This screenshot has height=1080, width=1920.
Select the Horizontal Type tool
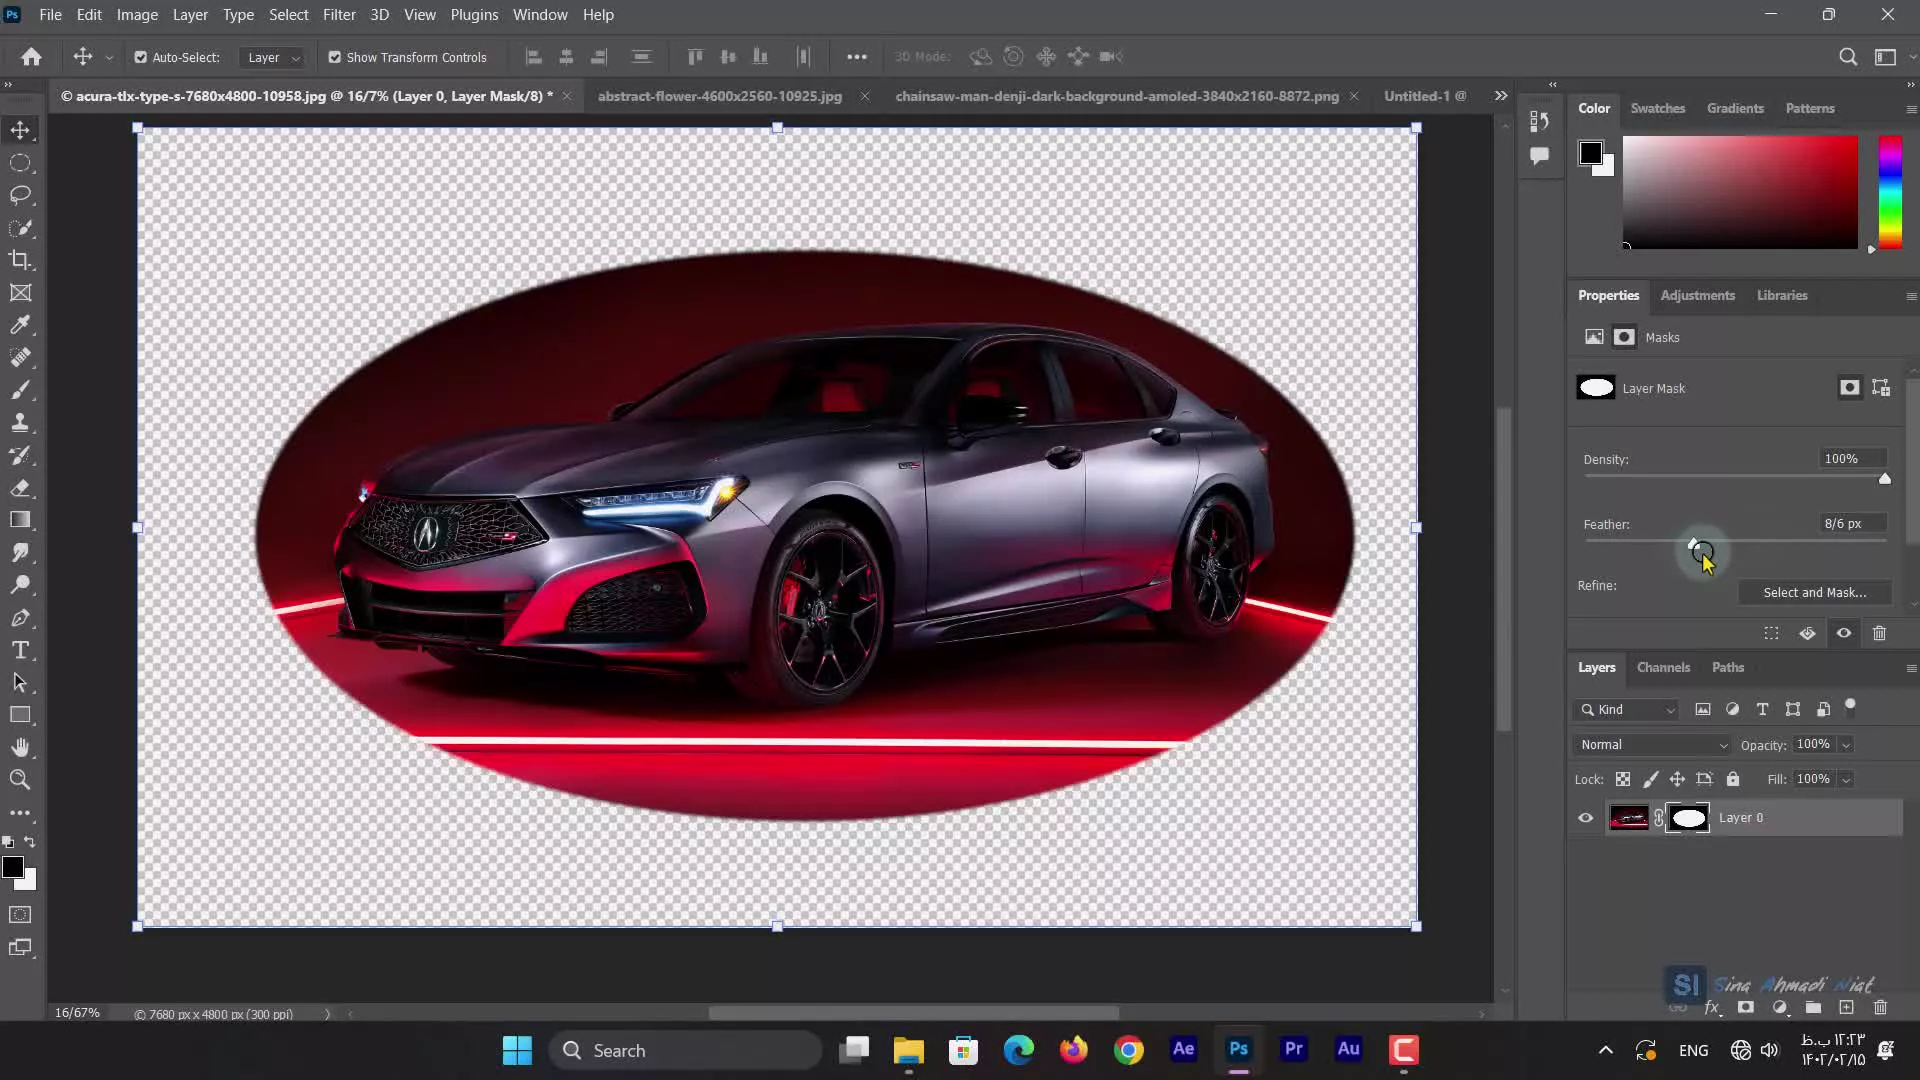[20, 650]
